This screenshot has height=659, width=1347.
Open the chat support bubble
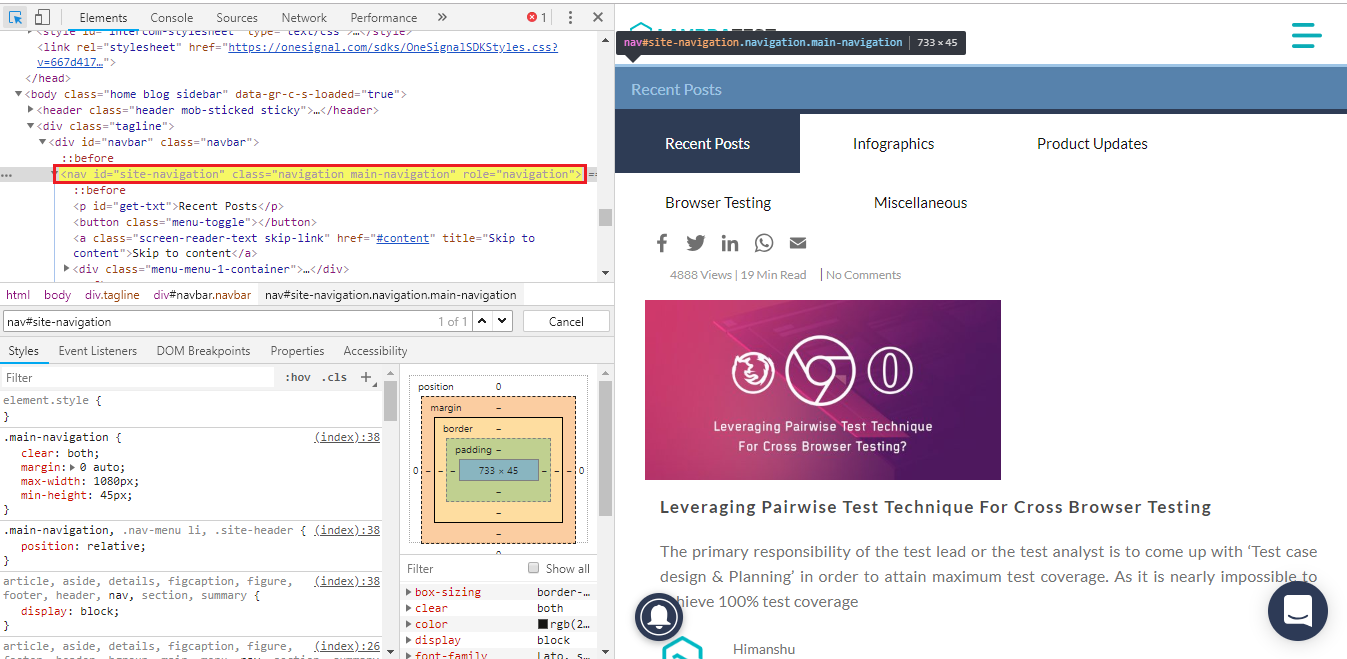click(1297, 610)
